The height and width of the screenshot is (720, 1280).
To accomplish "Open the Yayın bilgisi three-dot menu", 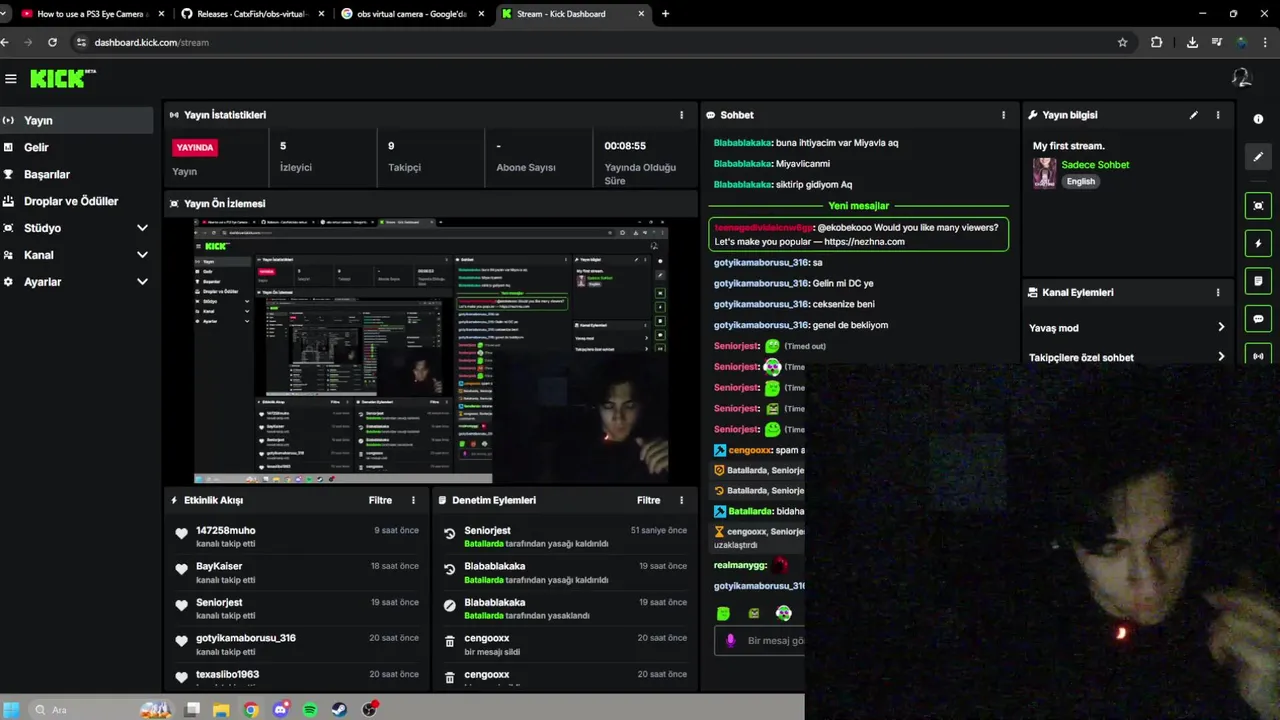I will click(x=1218, y=115).
